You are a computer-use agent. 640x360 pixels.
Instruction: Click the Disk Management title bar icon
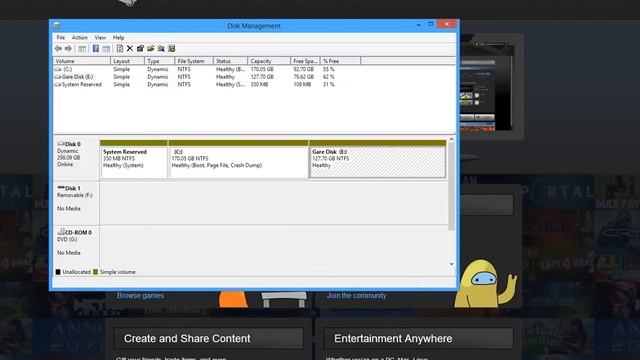(57, 26)
